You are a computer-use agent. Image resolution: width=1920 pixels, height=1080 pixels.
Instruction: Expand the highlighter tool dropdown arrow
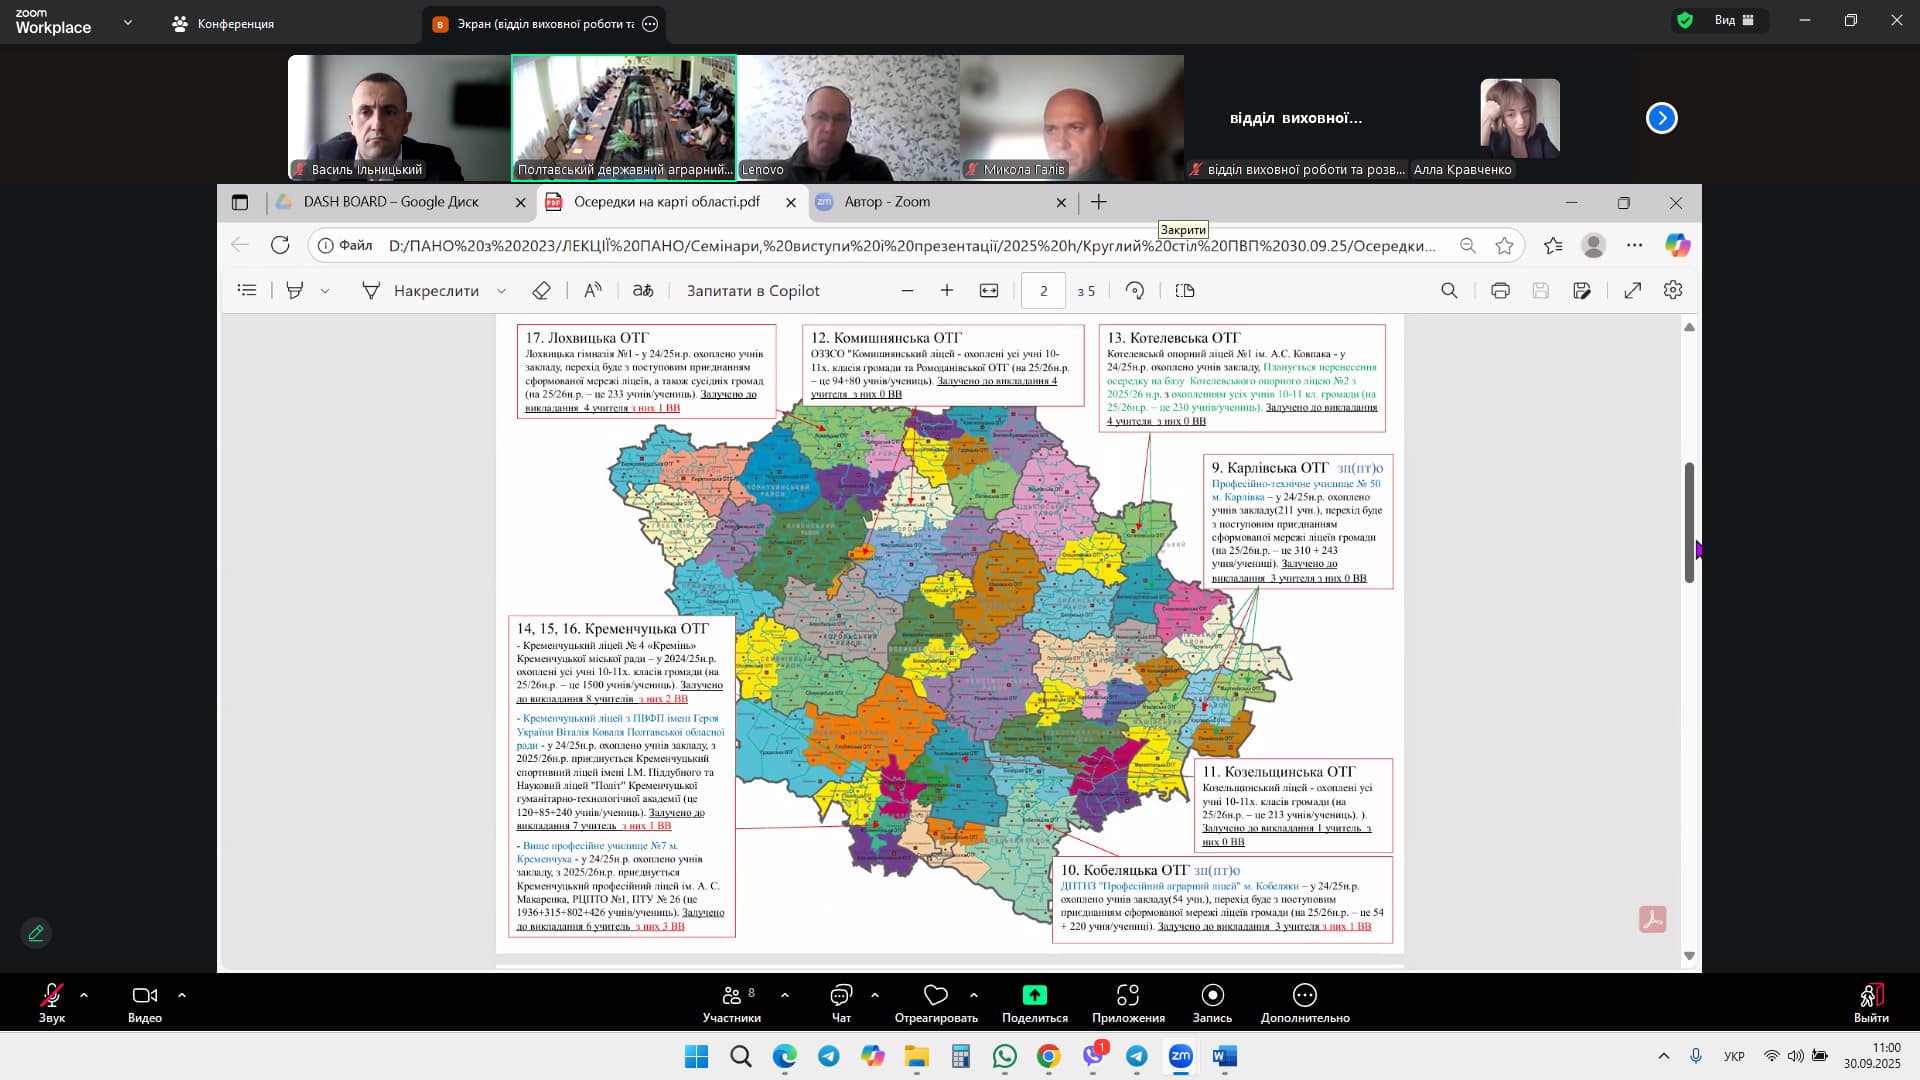coord(325,291)
